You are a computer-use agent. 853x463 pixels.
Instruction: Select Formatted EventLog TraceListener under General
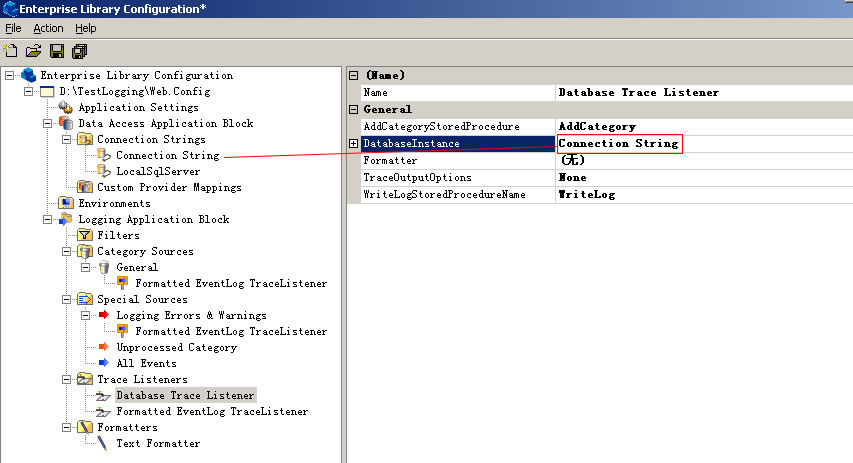231,283
